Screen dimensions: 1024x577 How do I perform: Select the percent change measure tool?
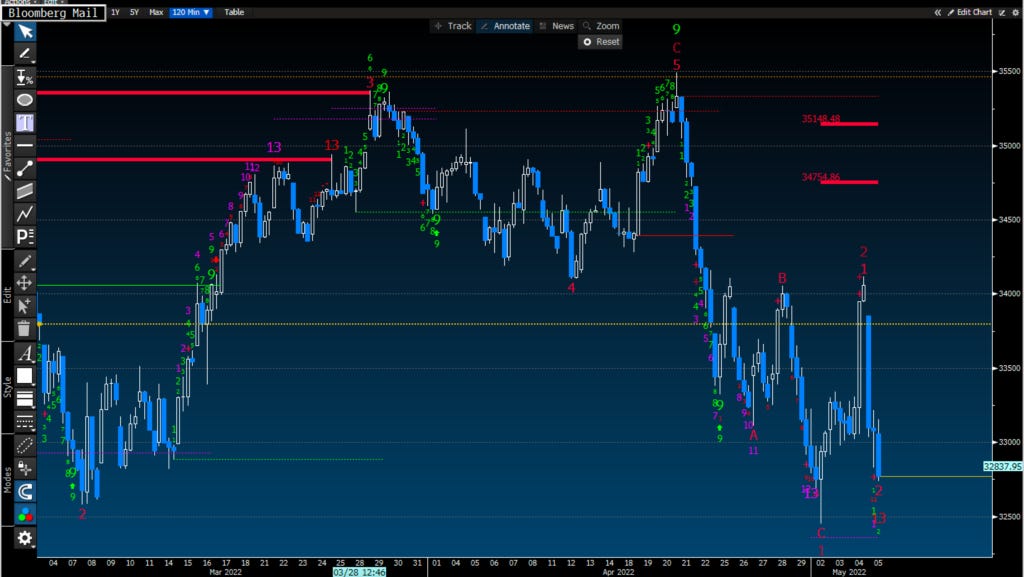(x=25, y=77)
